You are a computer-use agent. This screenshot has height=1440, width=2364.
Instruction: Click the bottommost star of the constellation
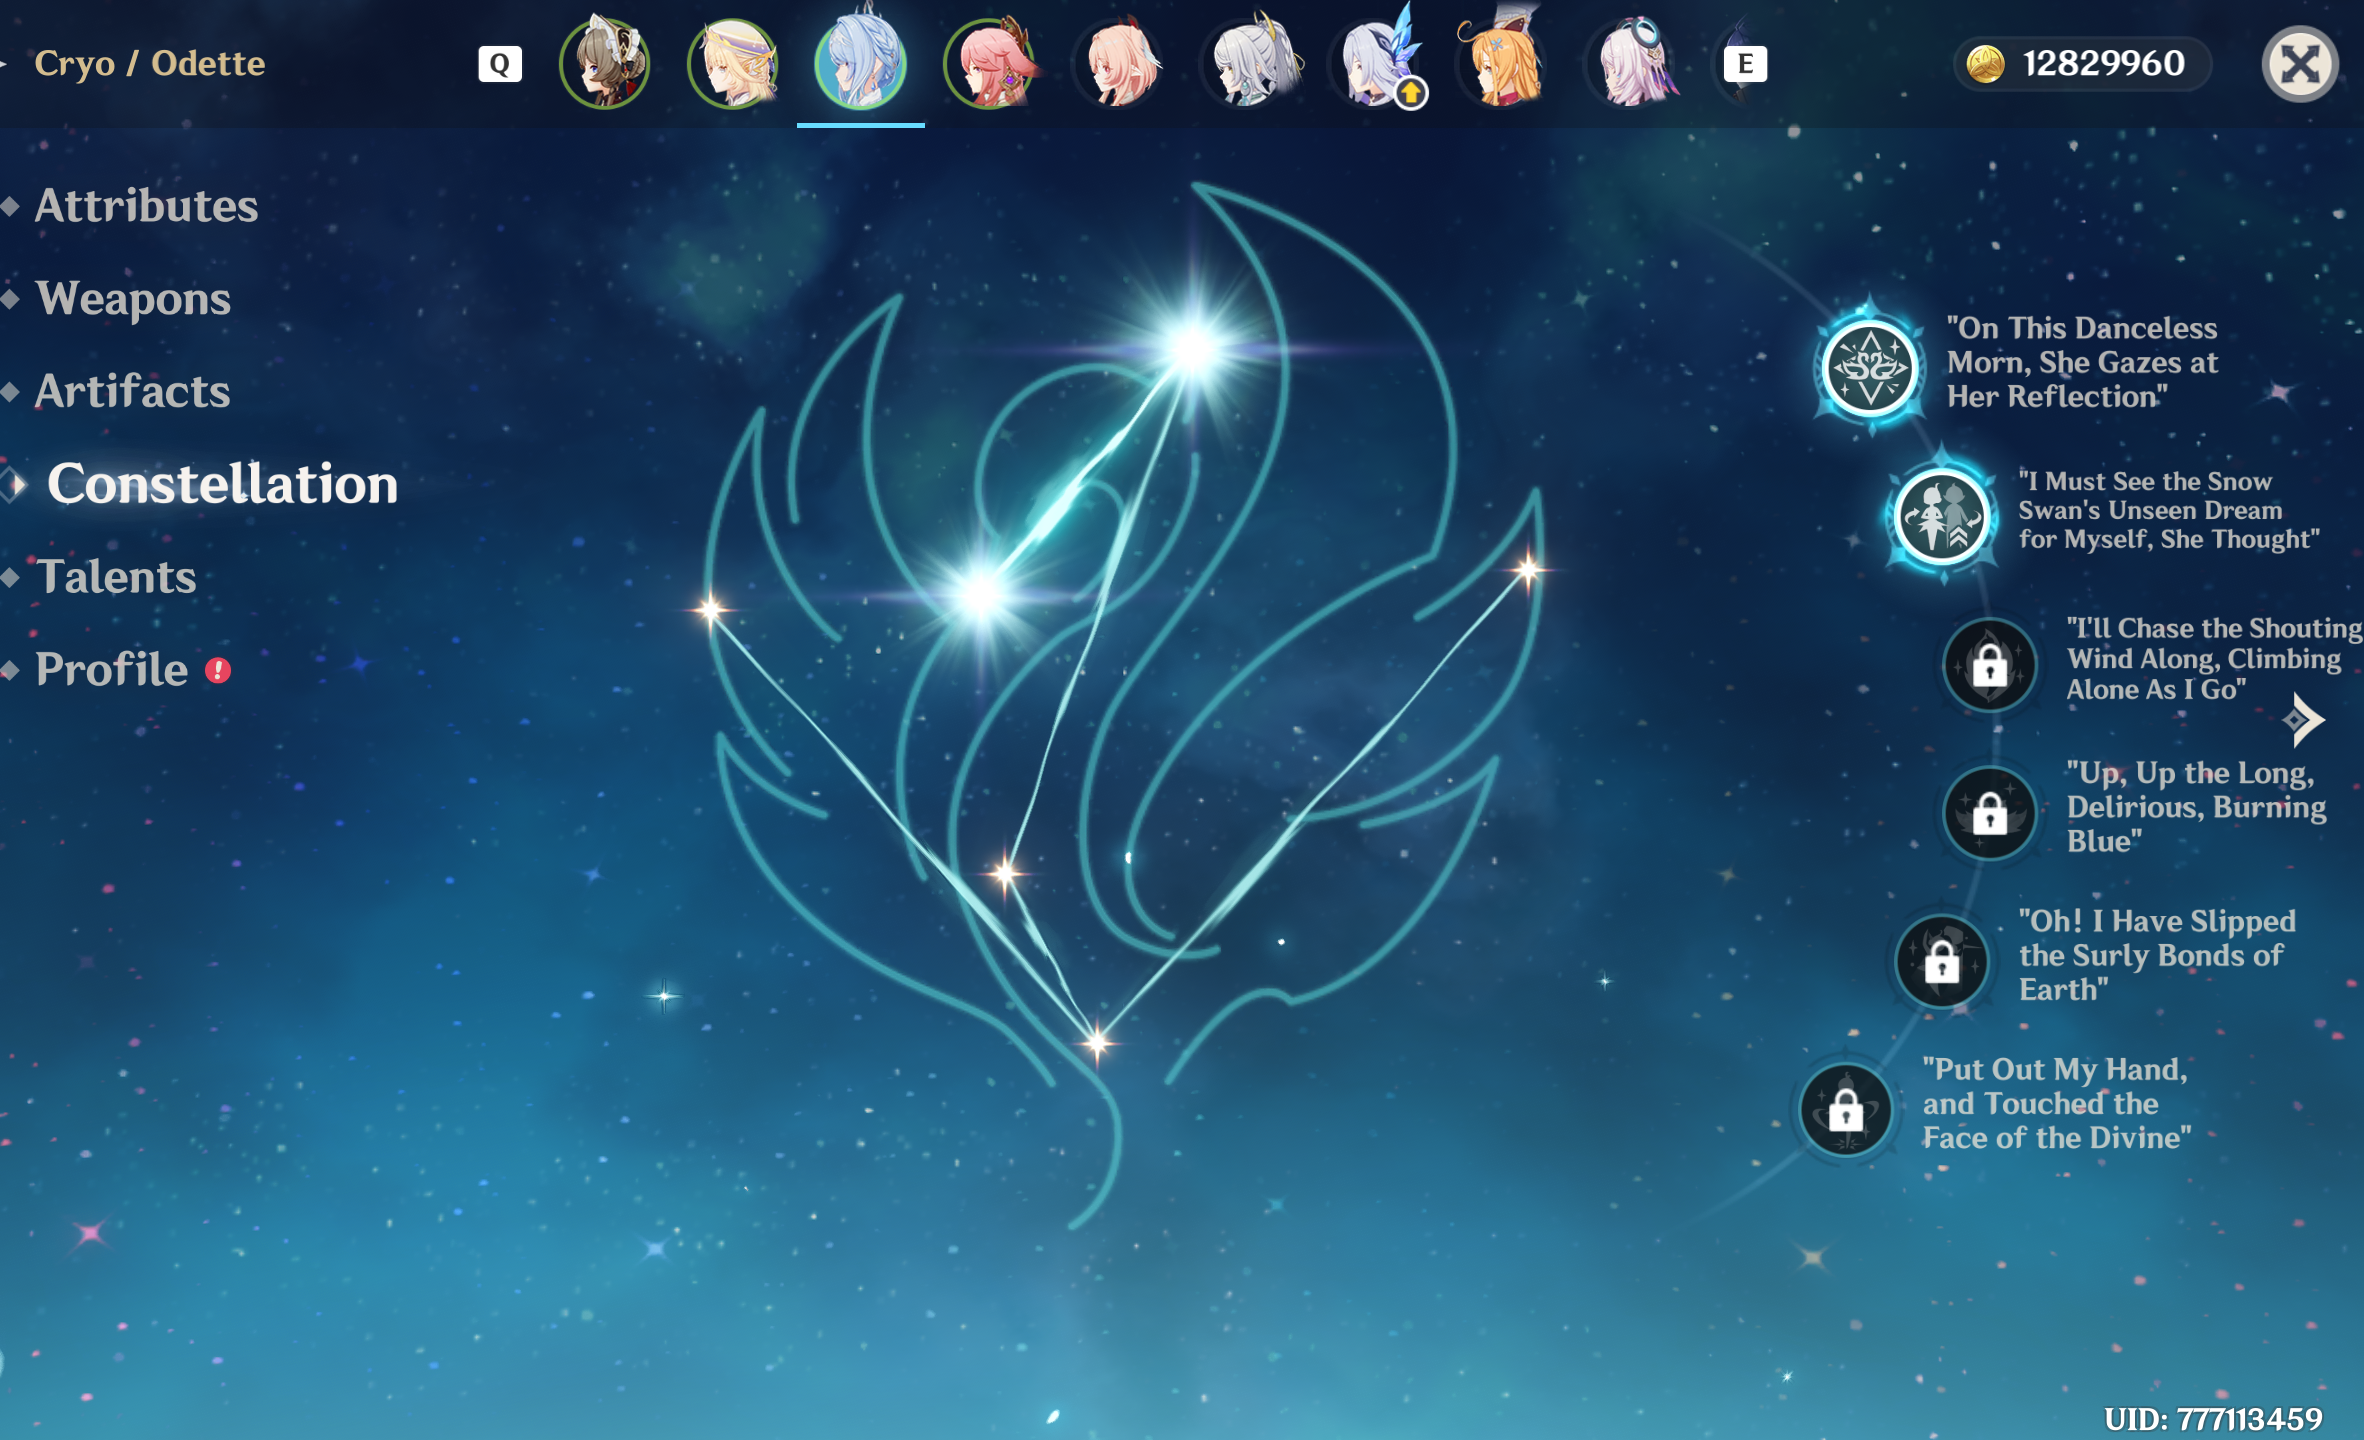(x=1097, y=1043)
